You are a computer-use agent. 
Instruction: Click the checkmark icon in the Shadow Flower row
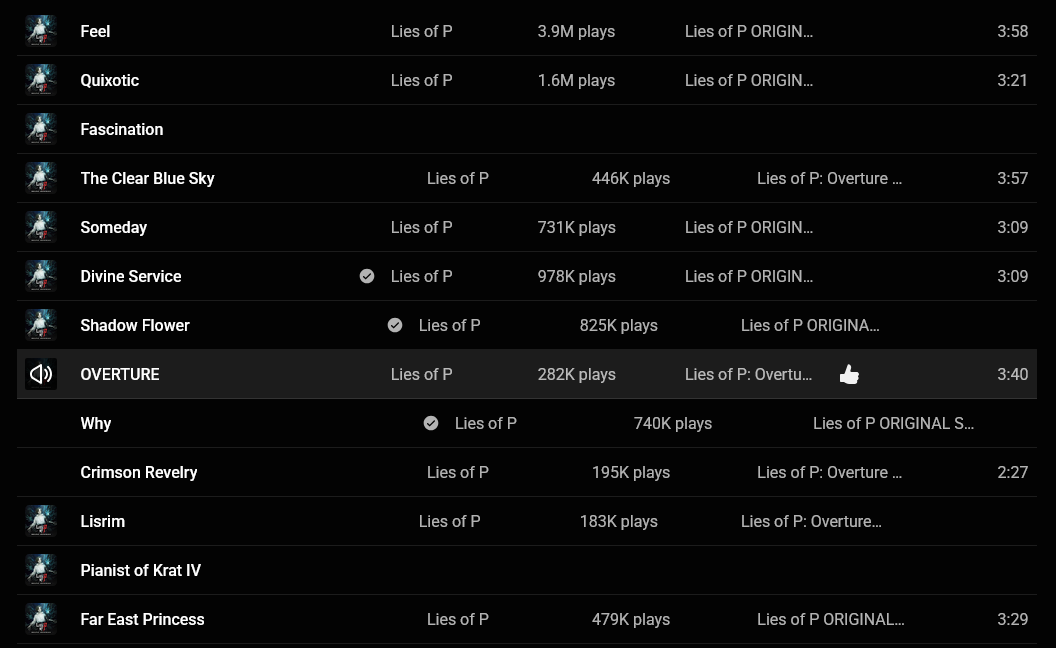pyautogui.click(x=395, y=325)
